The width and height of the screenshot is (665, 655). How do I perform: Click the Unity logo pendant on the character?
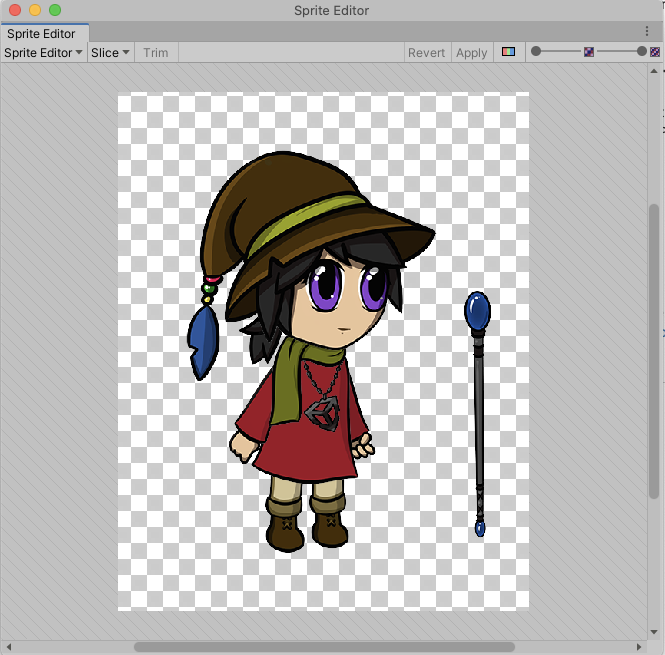pyautogui.click(x=323, y=412)
